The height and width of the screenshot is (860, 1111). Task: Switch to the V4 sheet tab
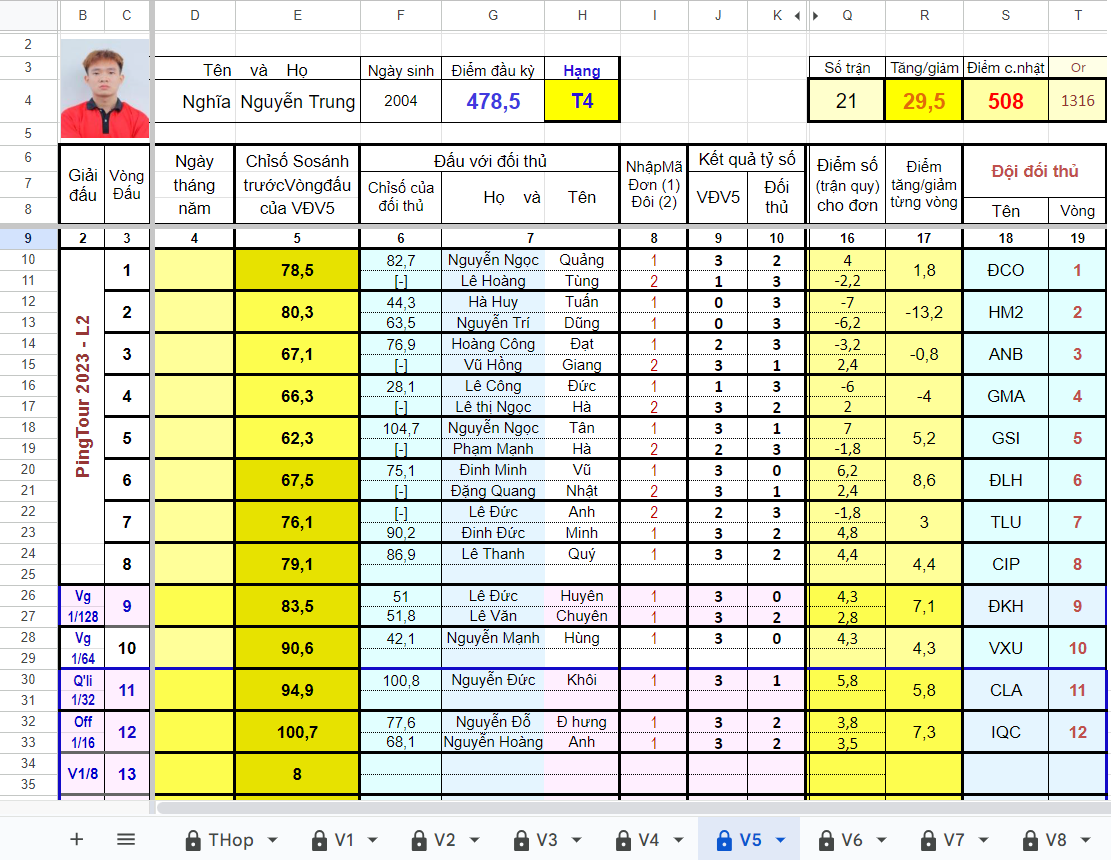click(x=648, y=840)
